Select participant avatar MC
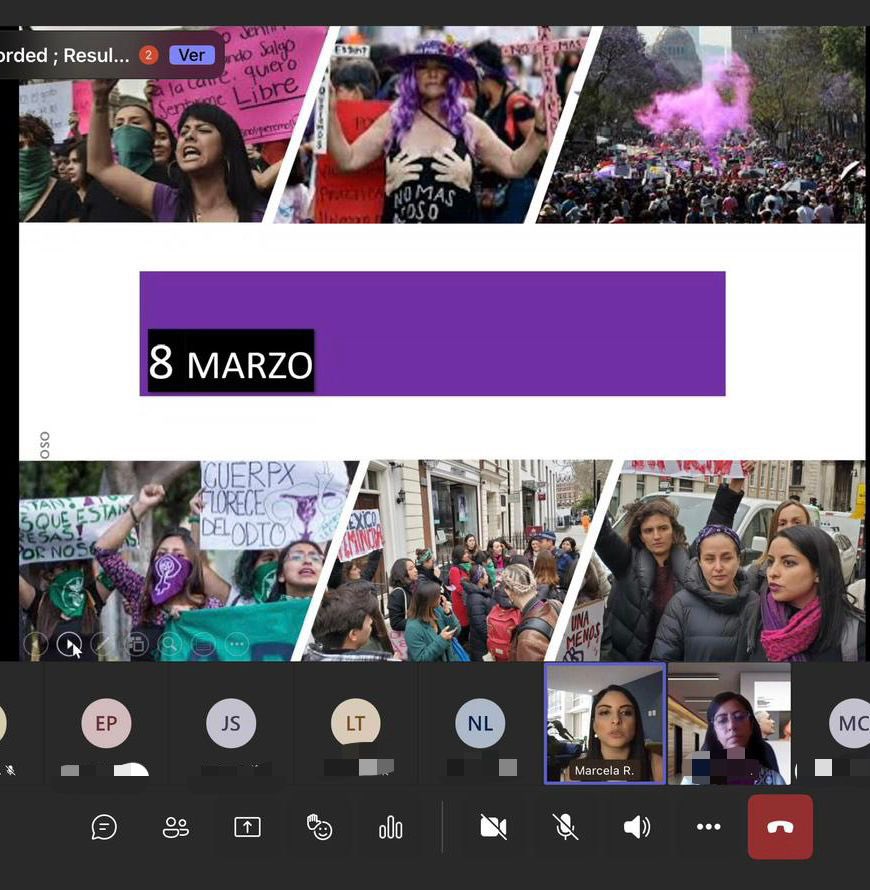The width and height of the screenshot is (870, 890). [x=850, y=723]
